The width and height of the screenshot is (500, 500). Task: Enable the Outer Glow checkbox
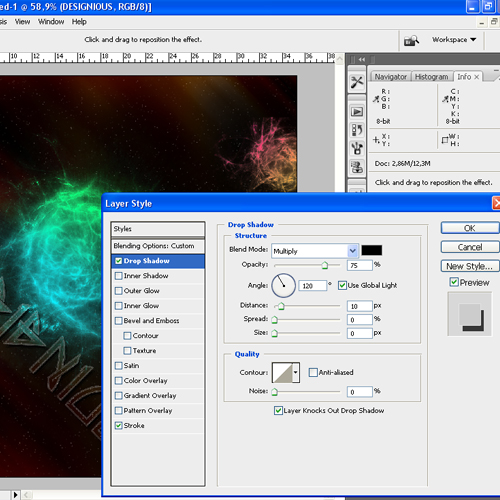pyautogui.click(x=118, y=291)
